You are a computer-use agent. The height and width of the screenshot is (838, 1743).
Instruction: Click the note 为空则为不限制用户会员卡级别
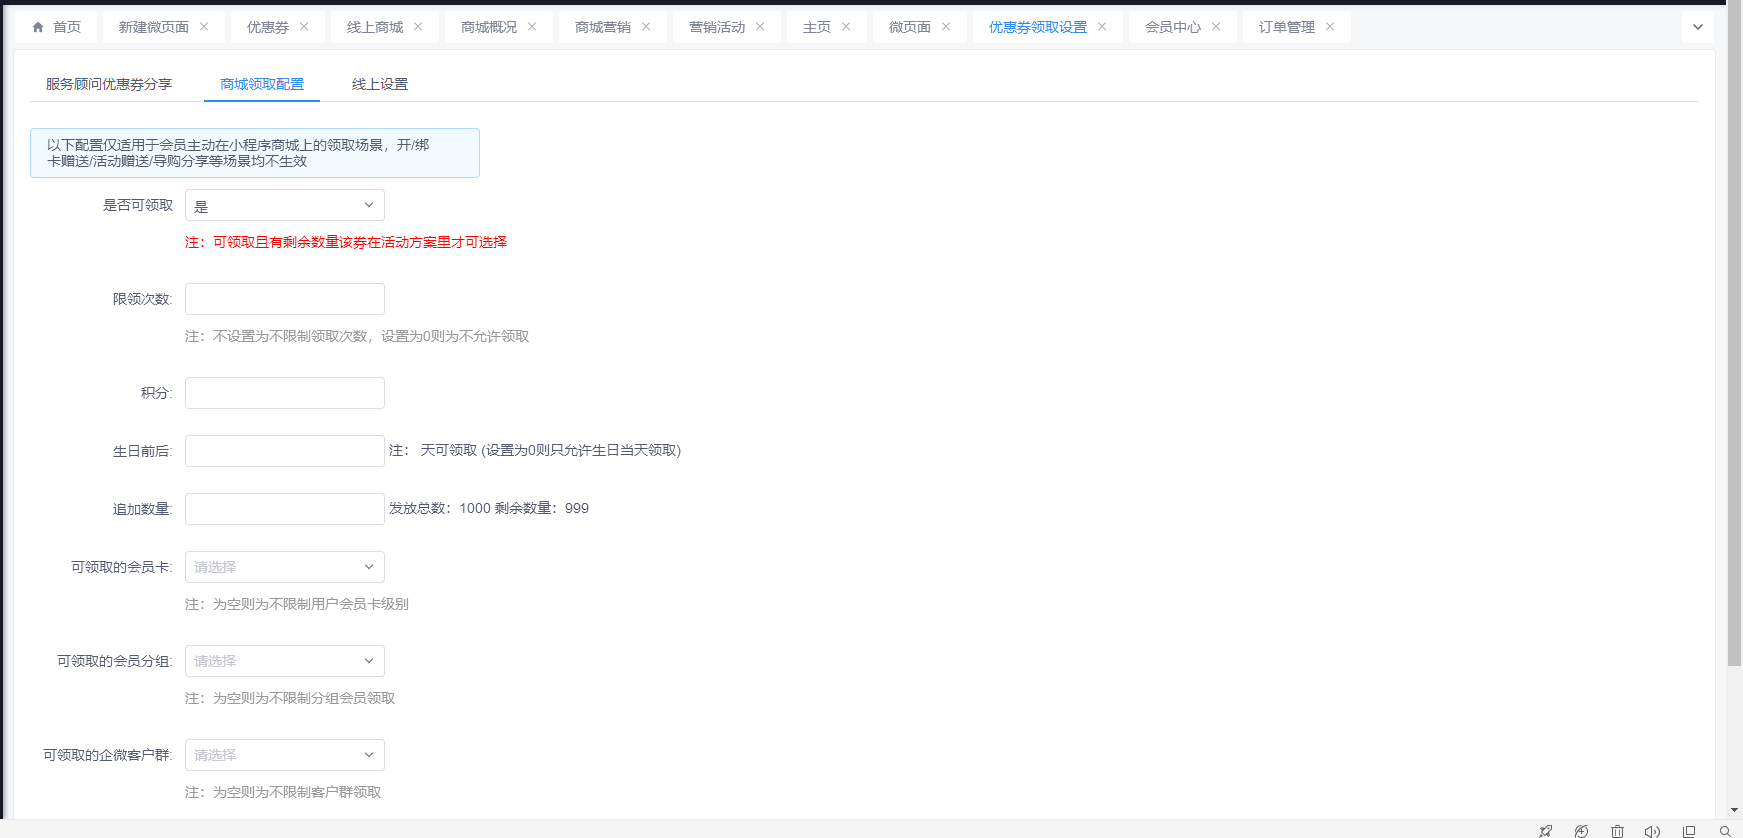click(x=297, y=604)
